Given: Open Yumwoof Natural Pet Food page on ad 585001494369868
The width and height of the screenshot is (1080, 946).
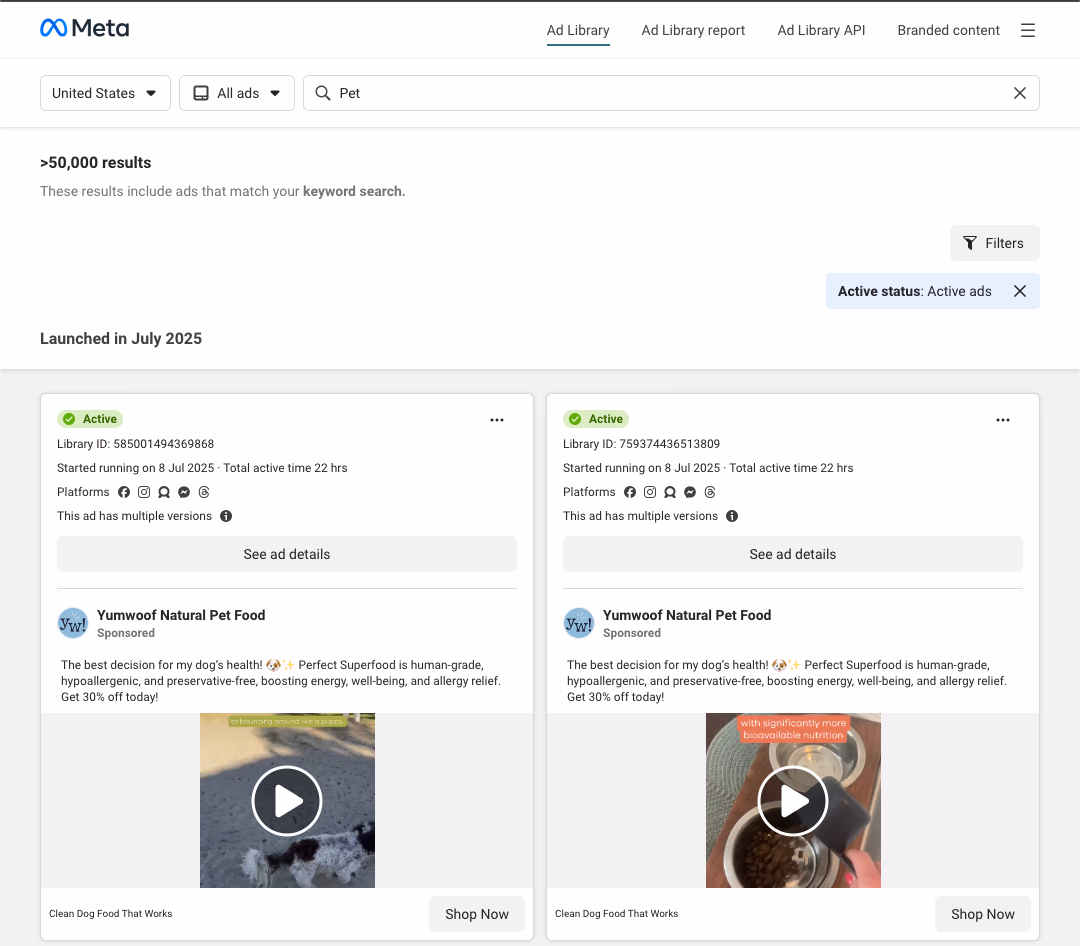Looking at the screenshot, I should click(181, 615).
